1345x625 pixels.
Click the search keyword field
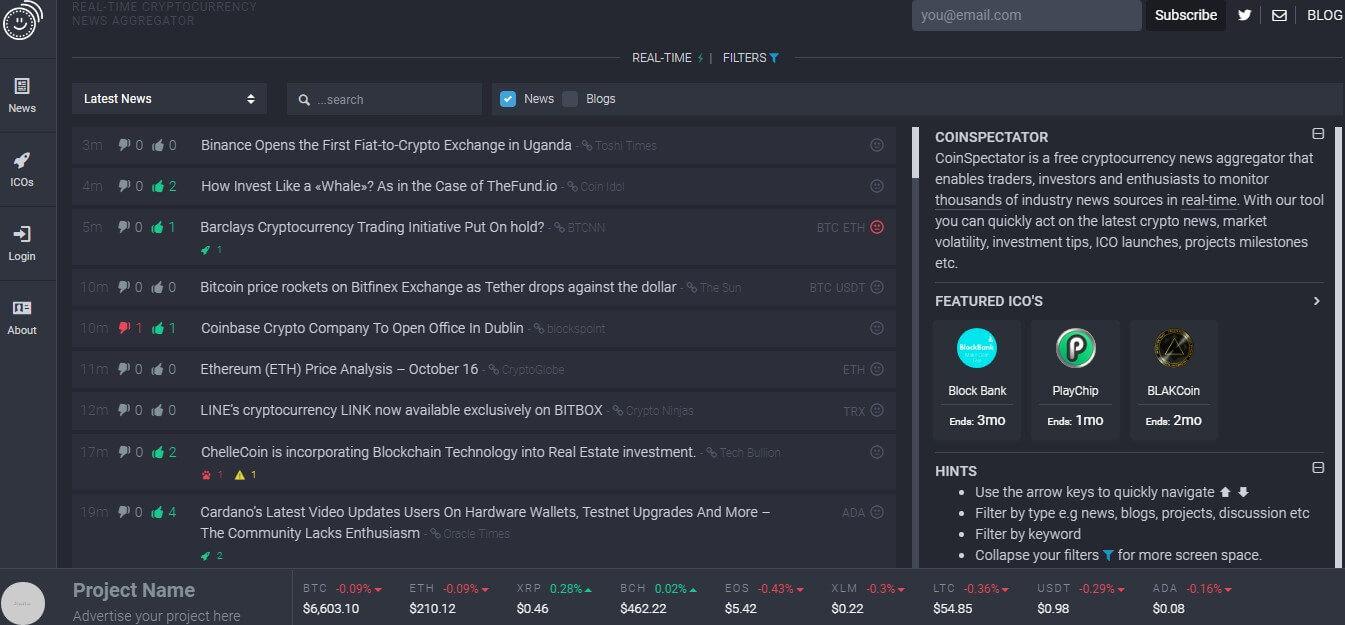[x=384, y=99]
